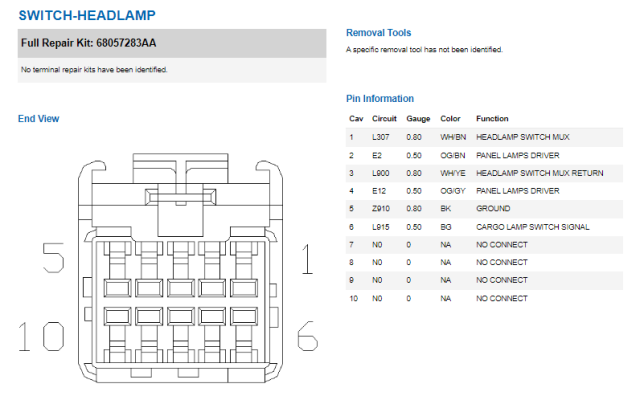Click pin label 6 beside the connector

tap(307, 336)
